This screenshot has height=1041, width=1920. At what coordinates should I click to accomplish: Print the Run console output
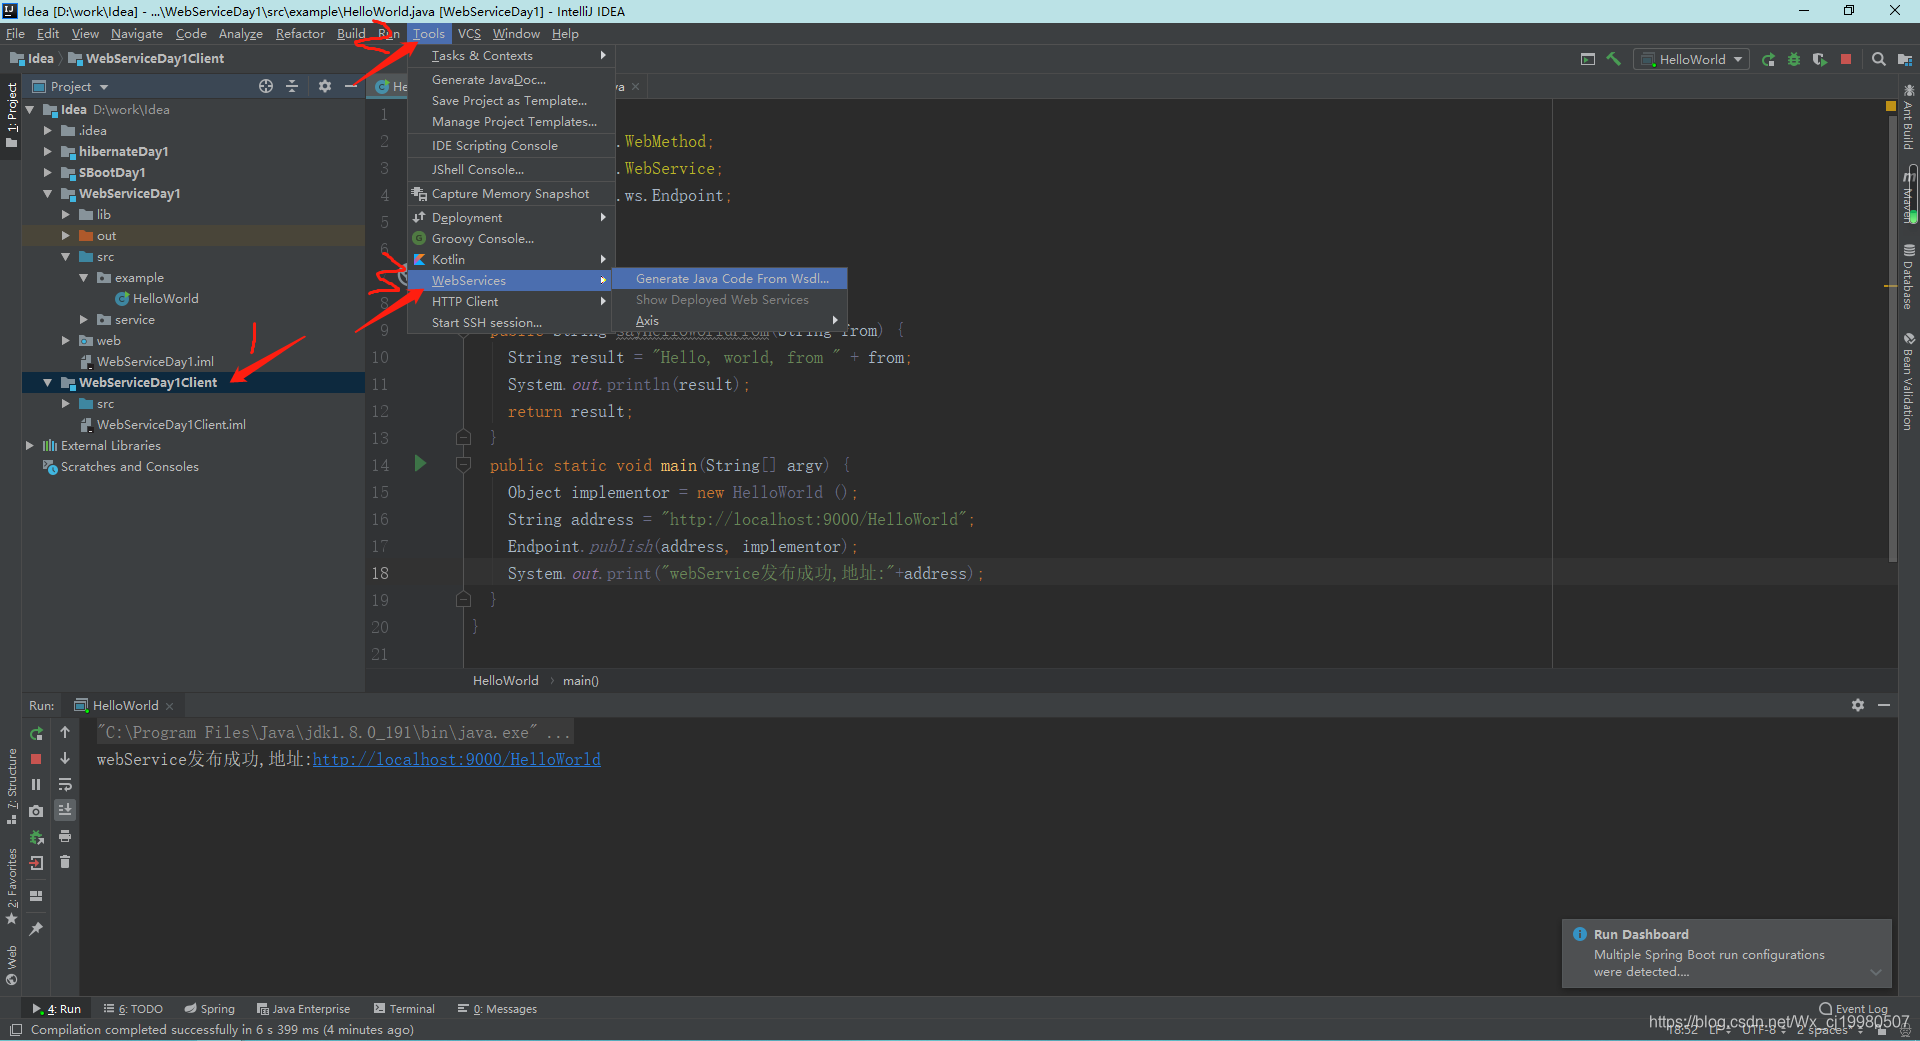(x=65, y=836)
